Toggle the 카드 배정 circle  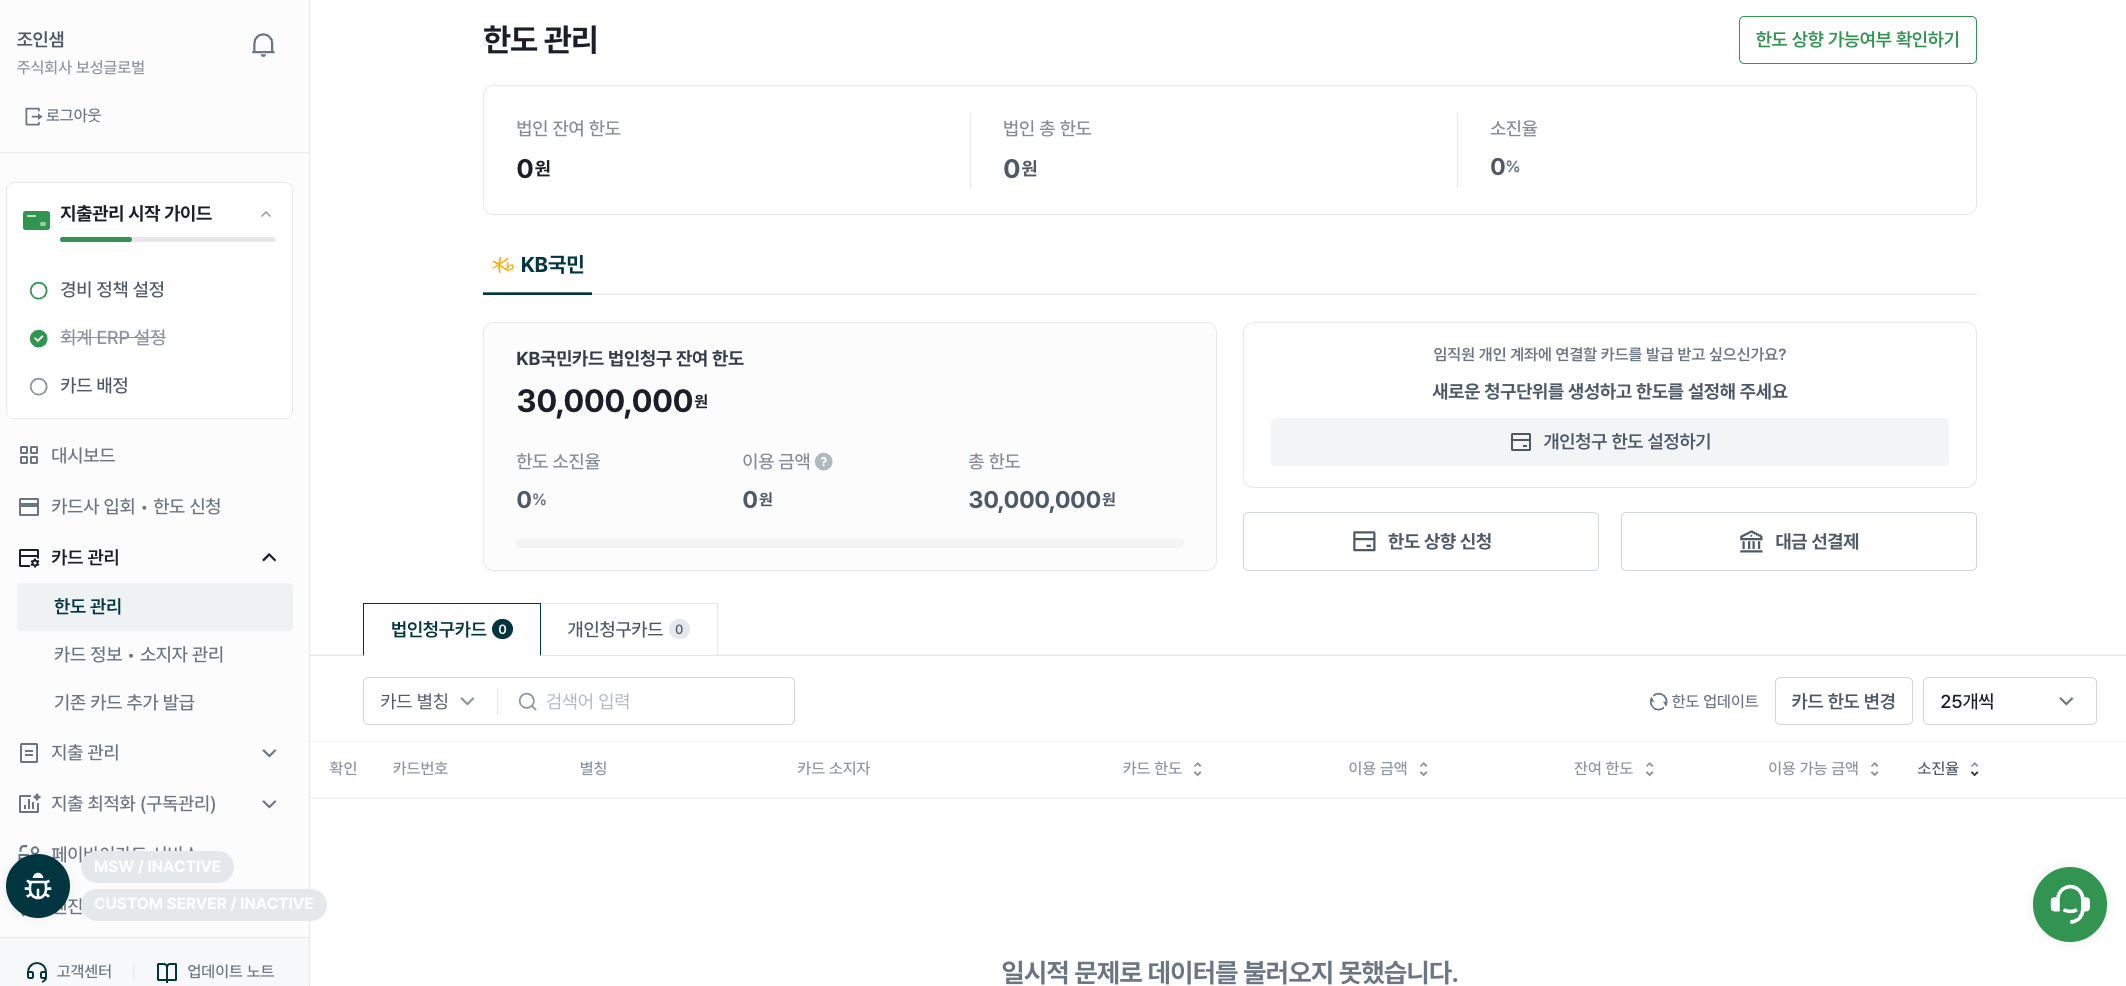click(x=39, y=386)
